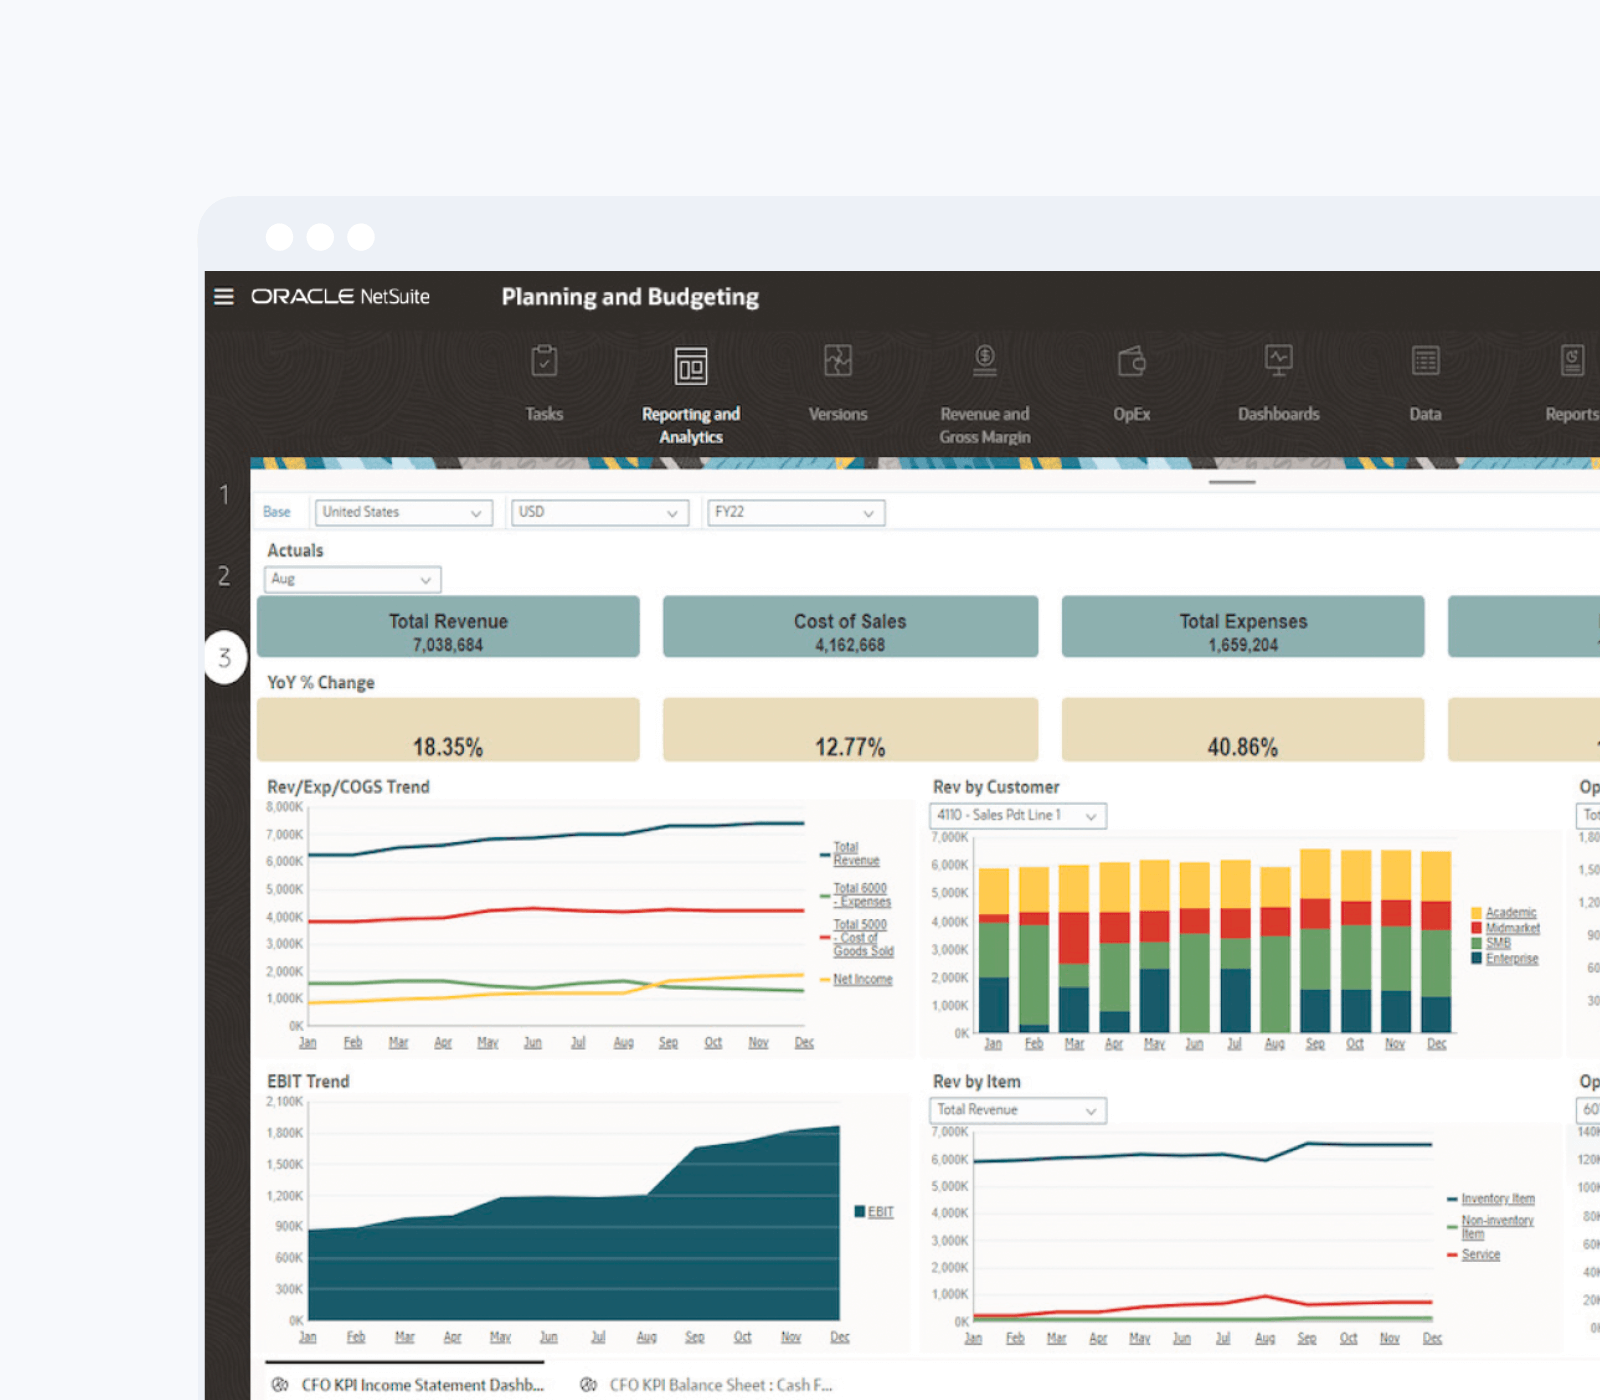Image resolution: width=1600 pixels, height=1400 pixels.
Task: Click the YoY % Change section label
Action: (321, 683)
